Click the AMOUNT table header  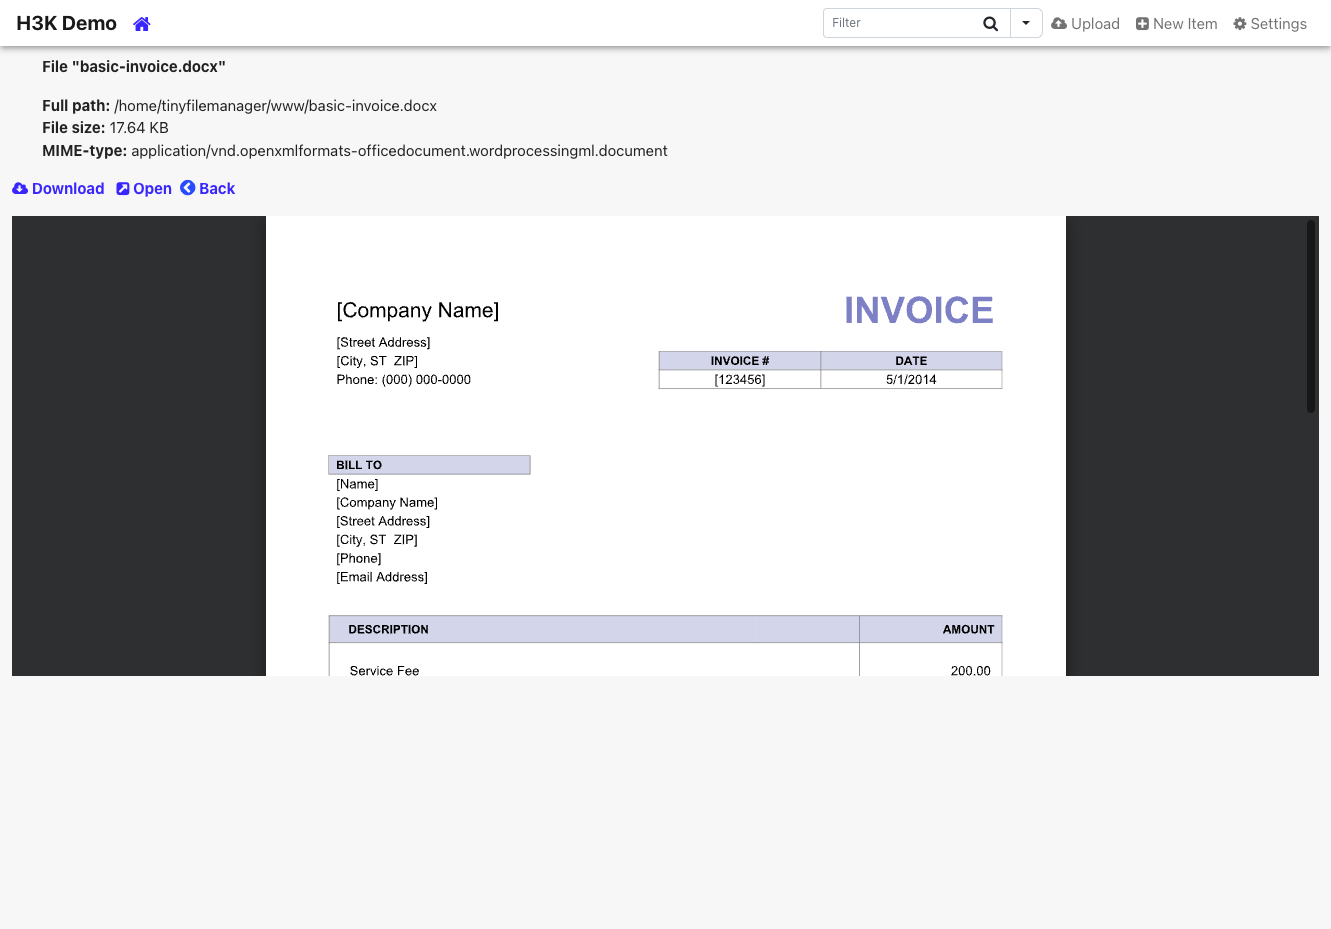931,629
